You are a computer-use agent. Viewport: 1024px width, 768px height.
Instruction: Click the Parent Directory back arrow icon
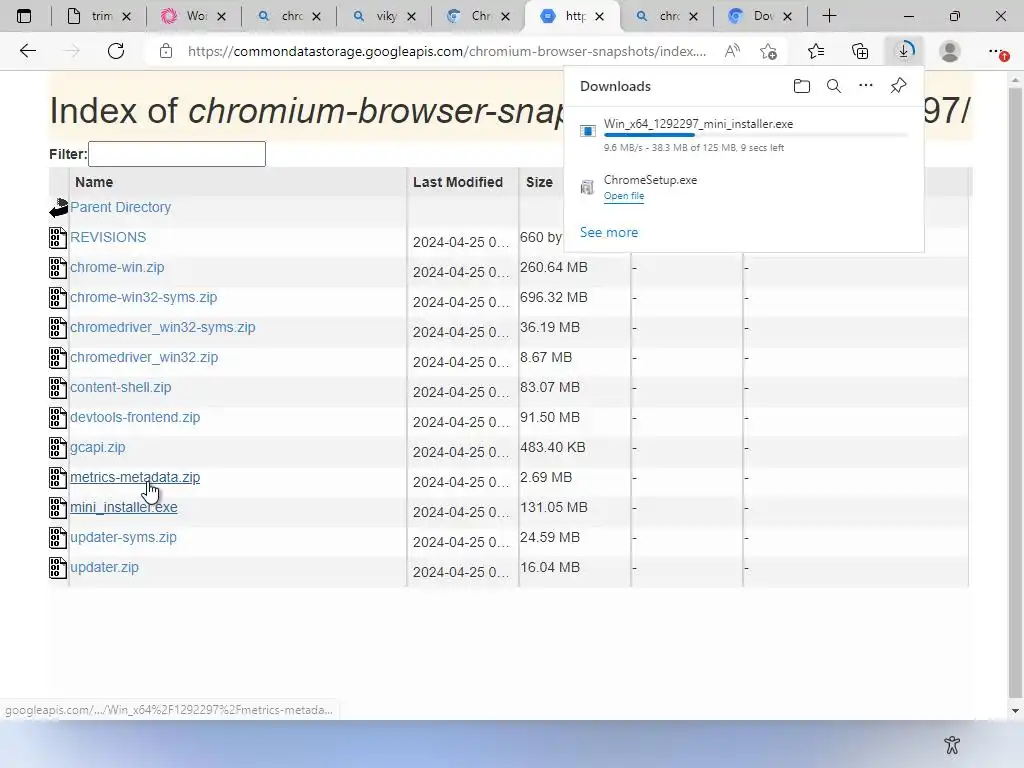(59, 208)
